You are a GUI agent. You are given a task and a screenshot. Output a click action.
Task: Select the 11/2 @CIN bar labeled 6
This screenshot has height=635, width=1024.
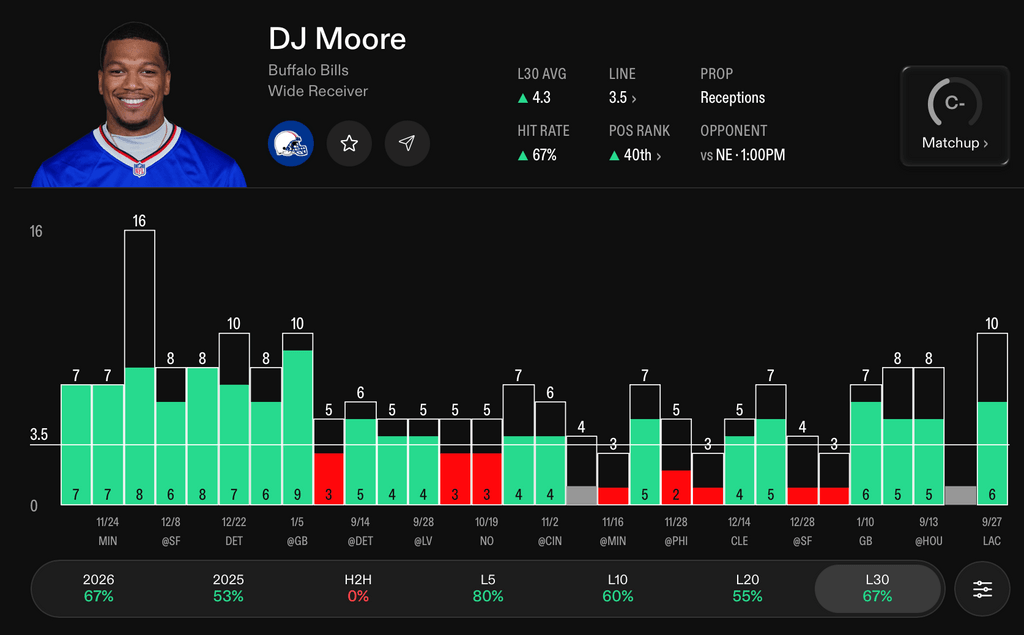tap(550, 453)
